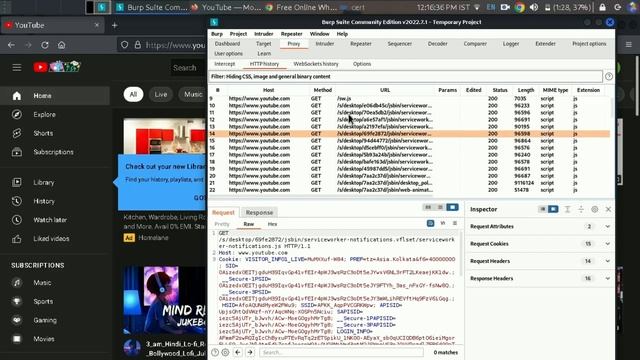Switch to the Dashboard tab
This screenshot has height=360, width=640.
(x=227, y=44)
